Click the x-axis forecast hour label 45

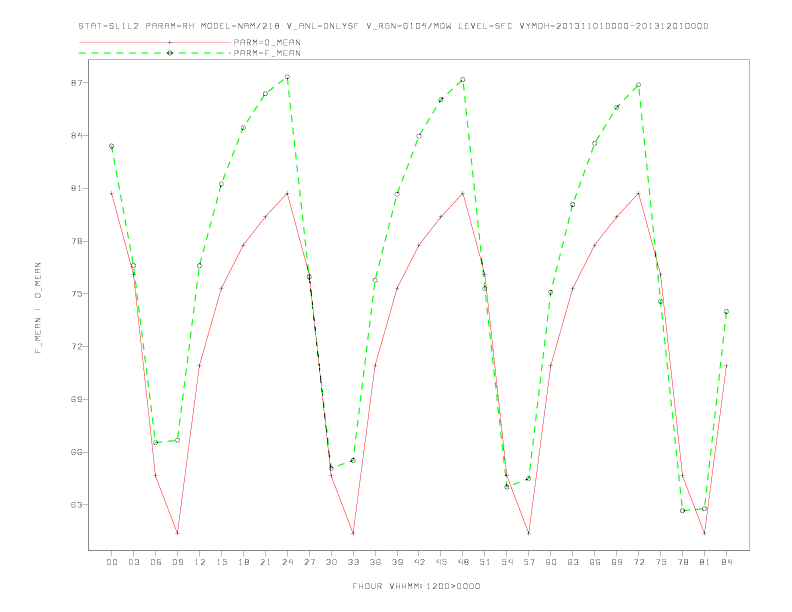pyautogui.click(x=441, y=562)
